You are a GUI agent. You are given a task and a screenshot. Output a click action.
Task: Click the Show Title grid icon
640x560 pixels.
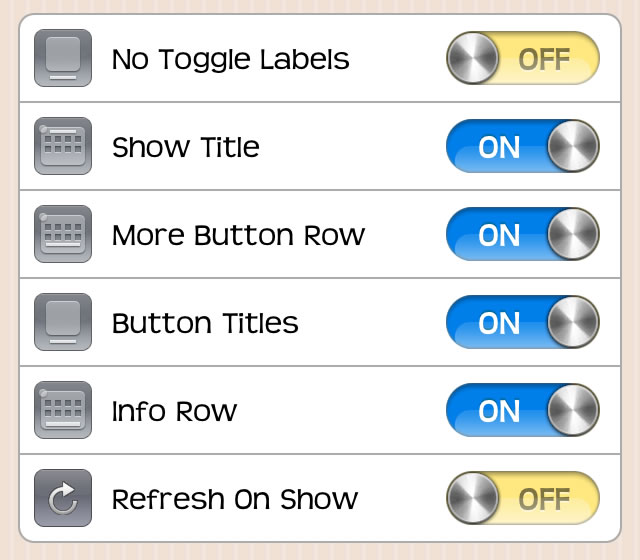tap(63, 146)
